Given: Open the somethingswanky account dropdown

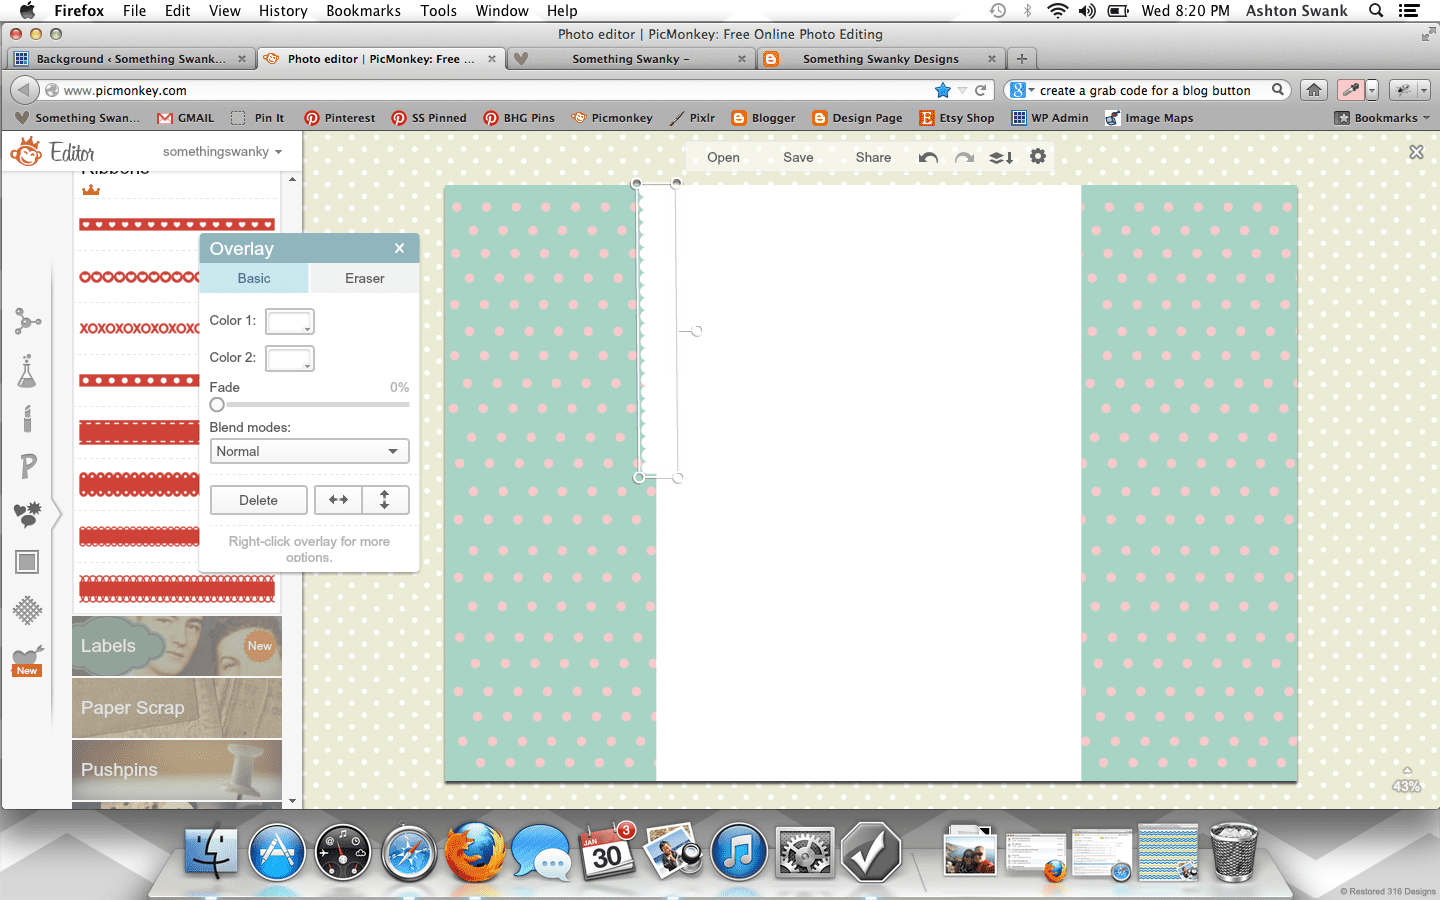Looking at the screenshot, I should 222,152.
